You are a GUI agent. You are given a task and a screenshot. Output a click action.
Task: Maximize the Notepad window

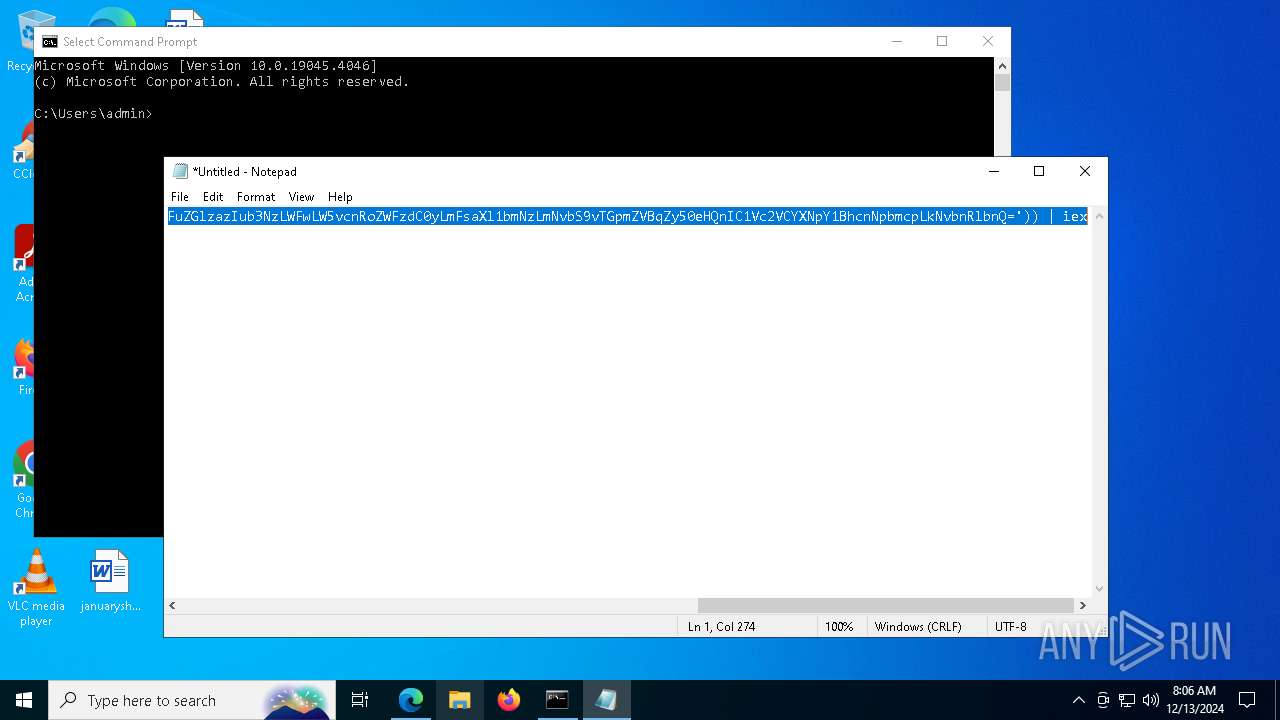pyautogui.click(x=1039, y=171)
